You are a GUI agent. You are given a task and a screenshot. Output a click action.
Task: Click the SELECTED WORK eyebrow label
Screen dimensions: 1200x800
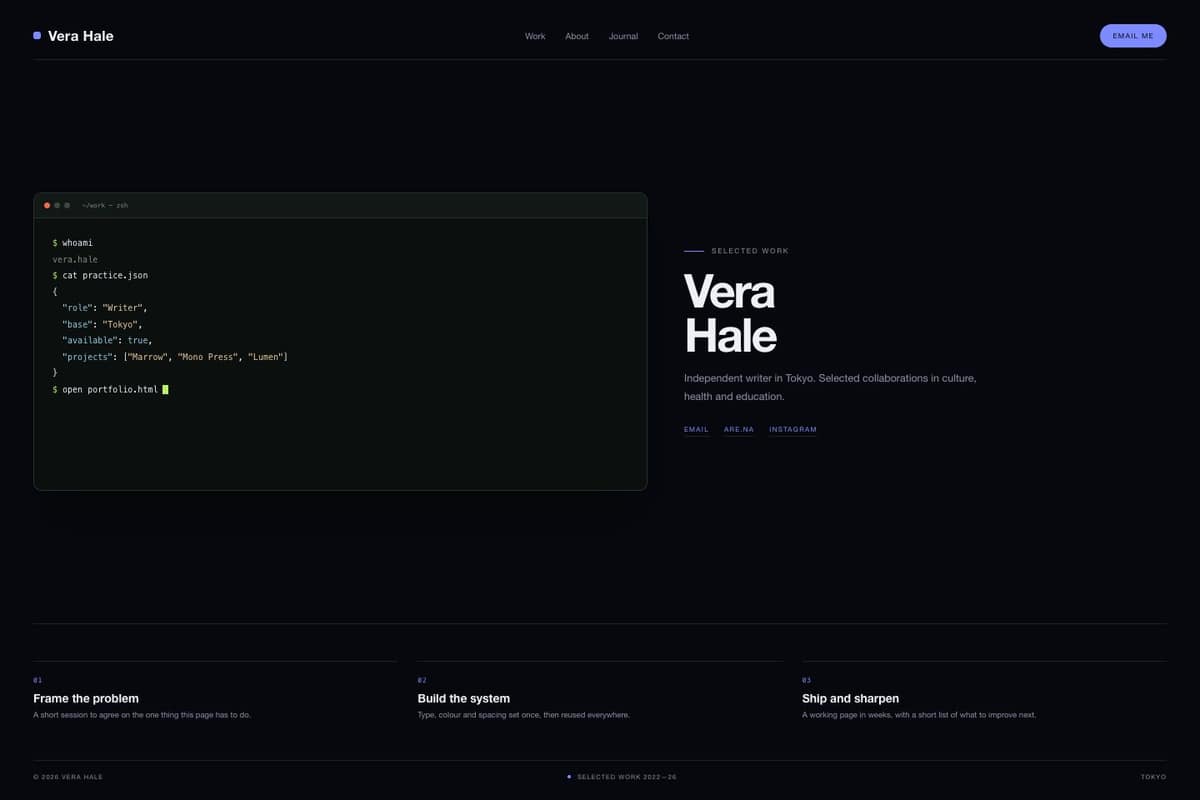[750, 251]
